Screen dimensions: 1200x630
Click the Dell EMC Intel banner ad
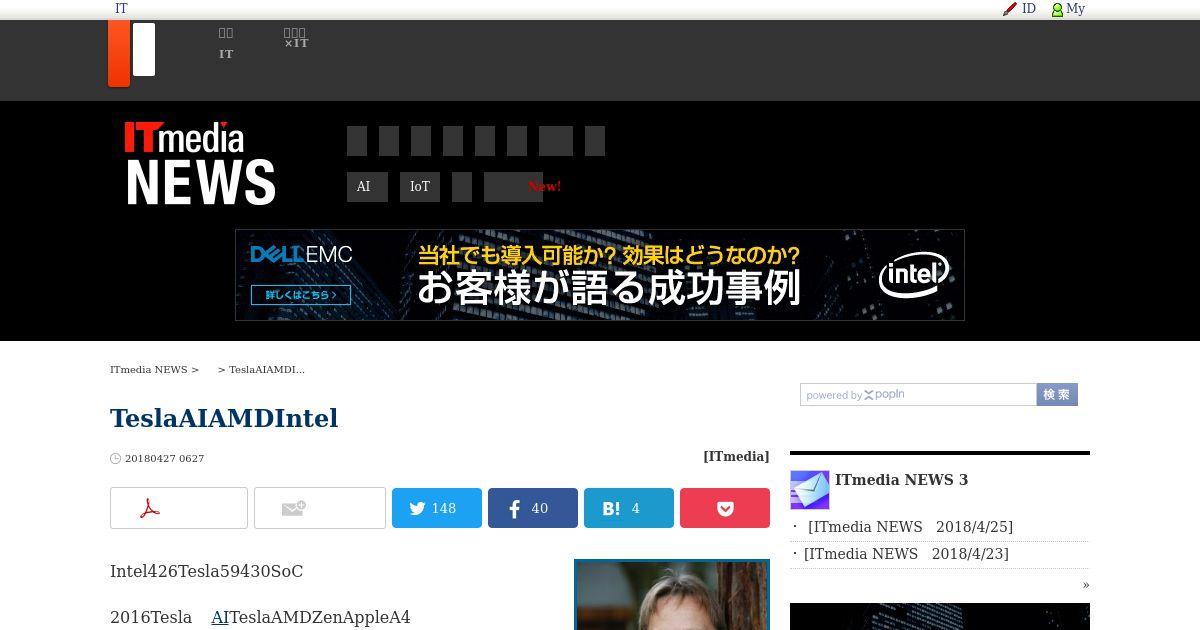point(600,275)
